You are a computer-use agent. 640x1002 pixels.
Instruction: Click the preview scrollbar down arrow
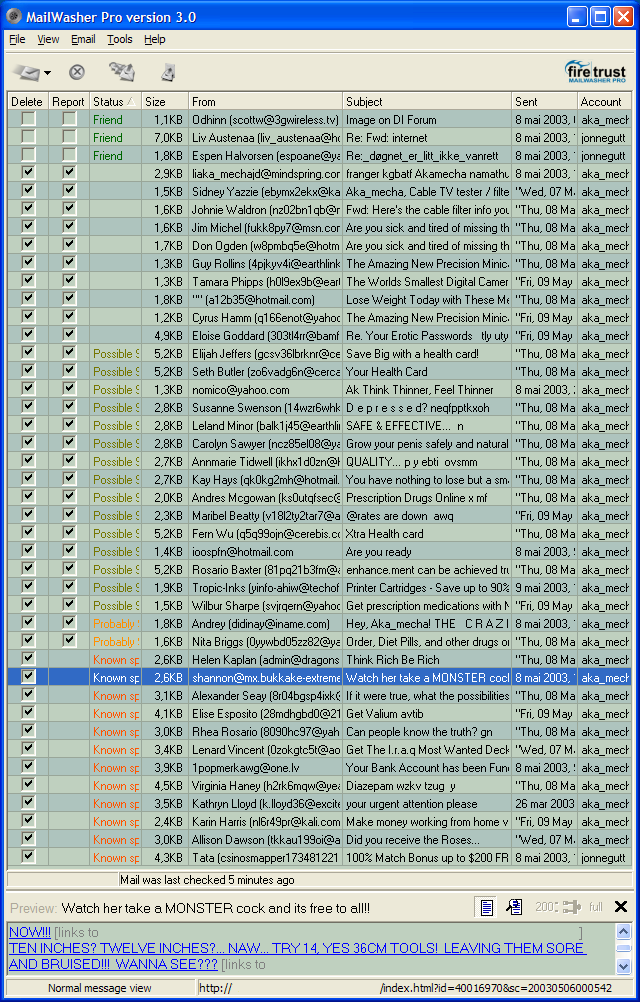pos(623,964)
